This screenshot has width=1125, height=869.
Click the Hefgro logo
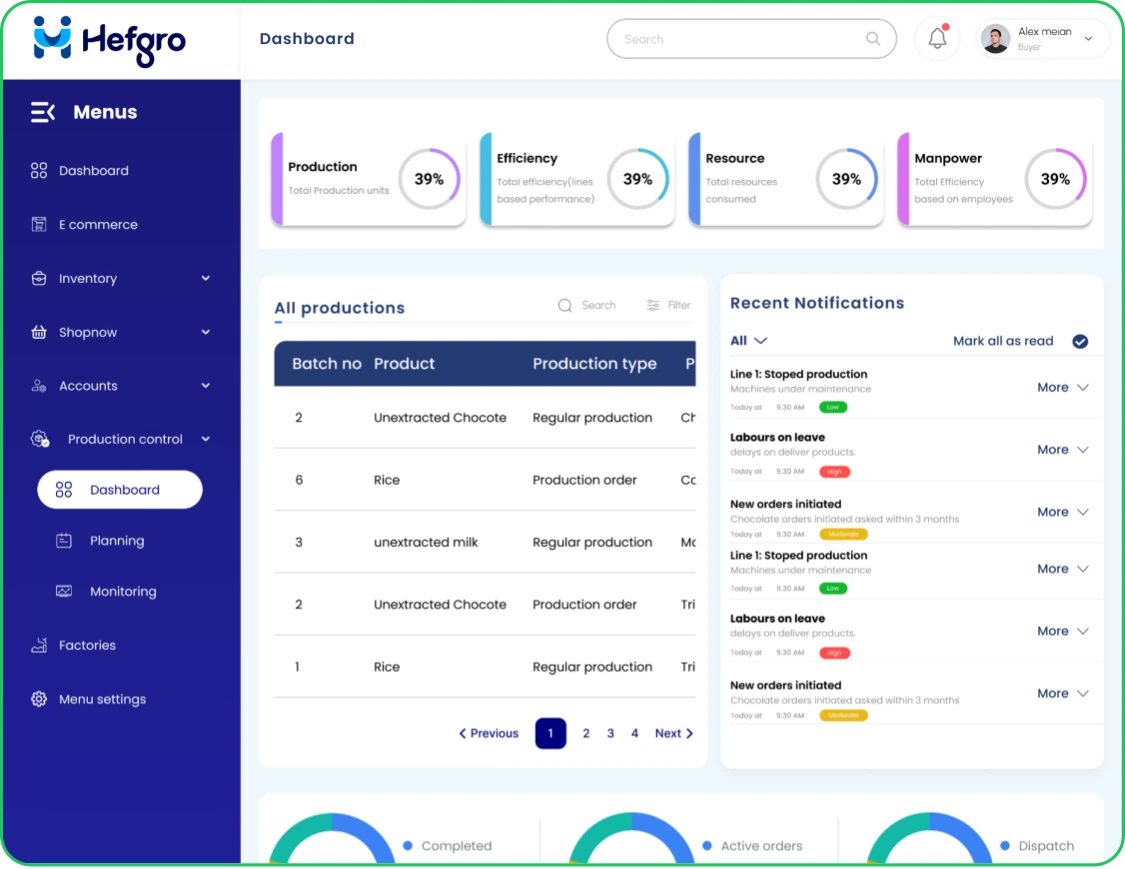pos(110,40)
